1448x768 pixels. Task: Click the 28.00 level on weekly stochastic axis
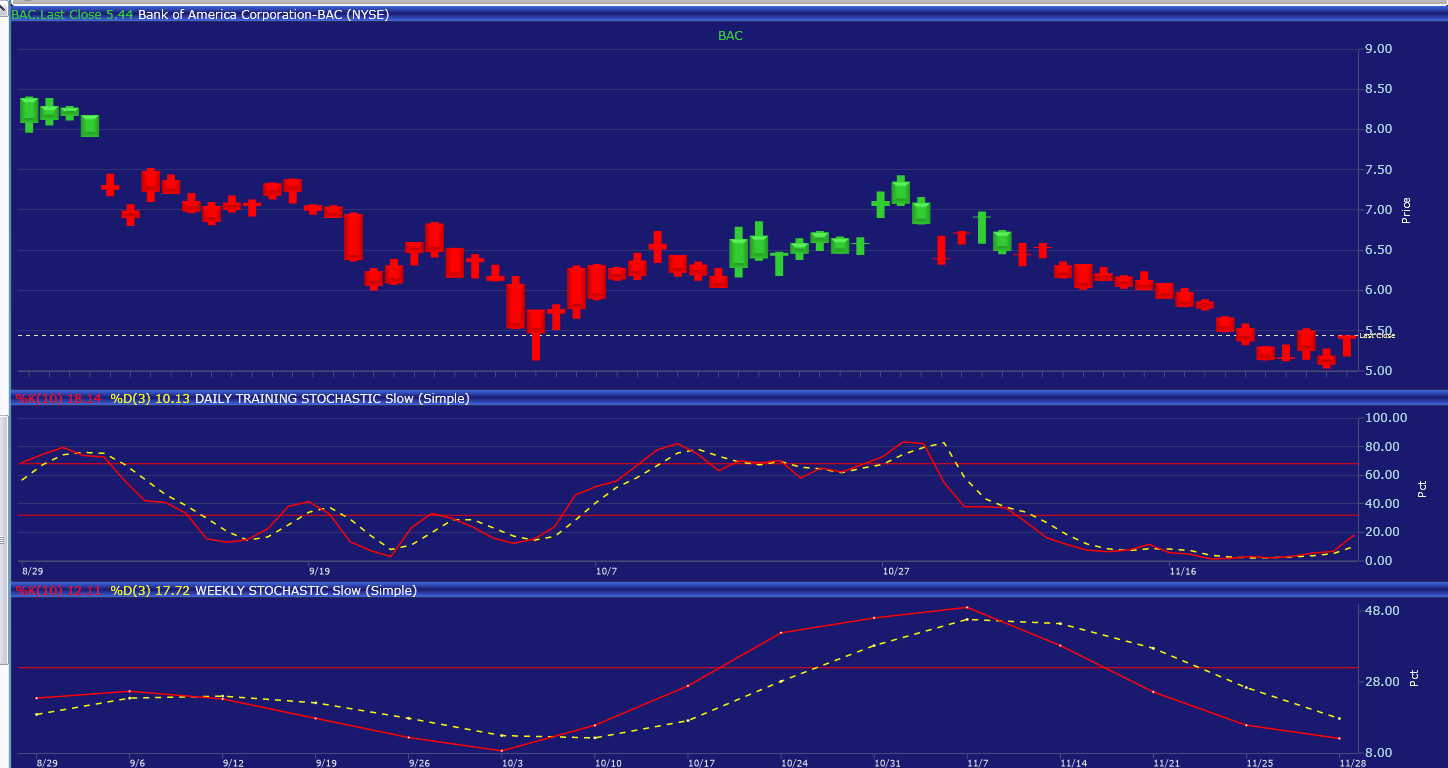[1382, 682]
